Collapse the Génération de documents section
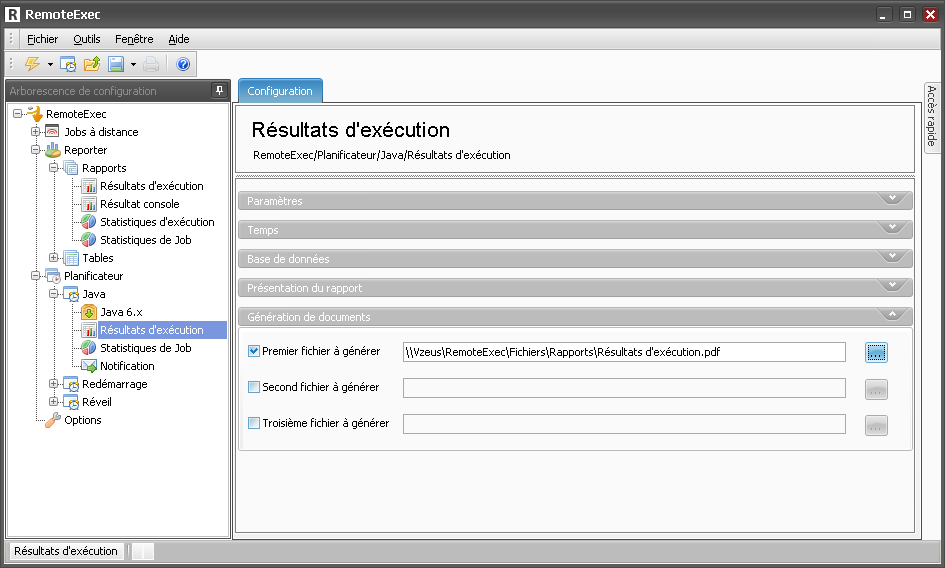Screen dimensions: 945x568 coord(575,317)
